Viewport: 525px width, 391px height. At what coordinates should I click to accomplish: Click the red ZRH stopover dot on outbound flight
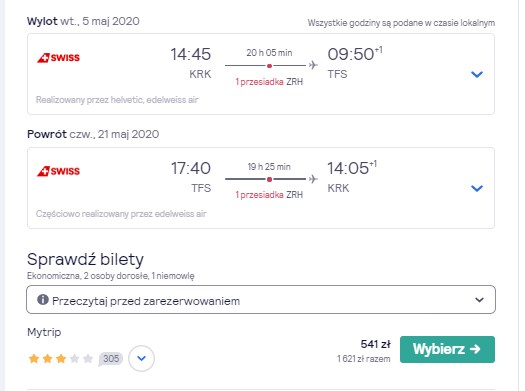269,66
